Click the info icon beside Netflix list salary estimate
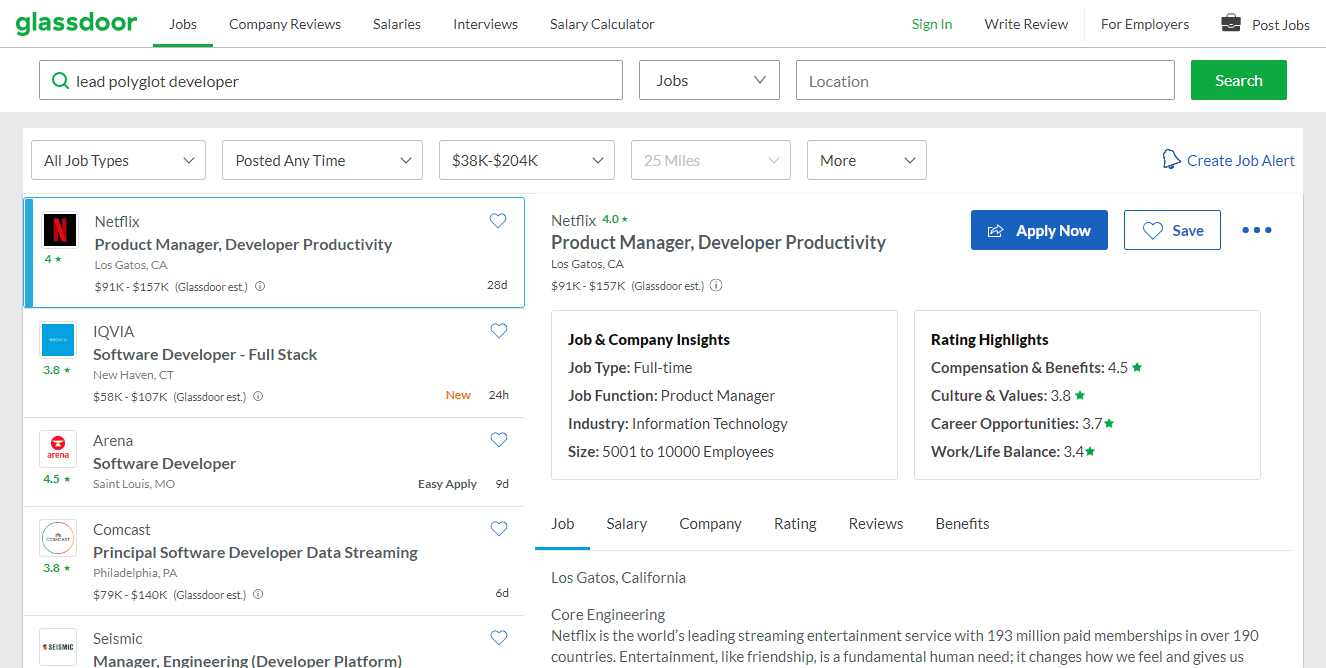1326x668 pixels. (260, 286)
